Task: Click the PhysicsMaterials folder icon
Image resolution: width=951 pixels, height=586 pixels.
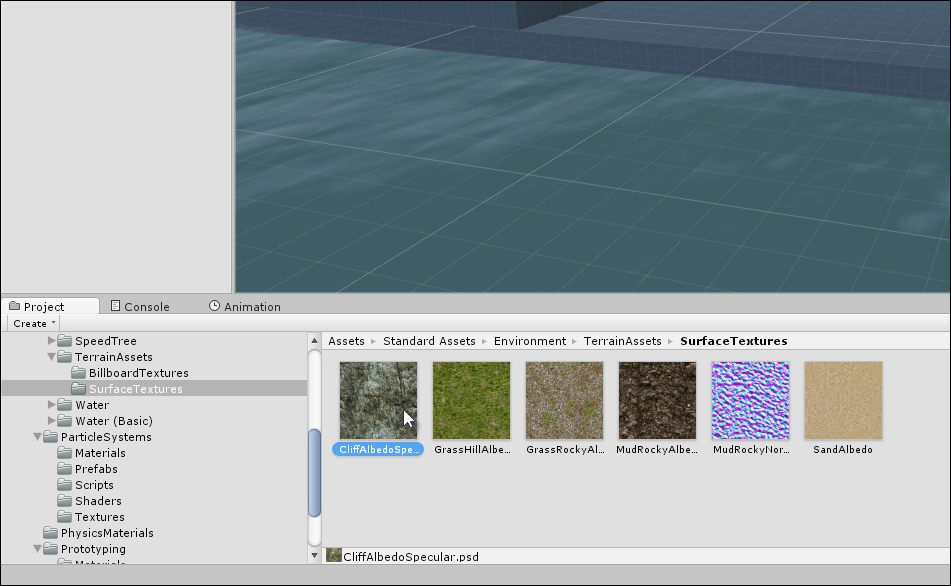Action: click(51, 533)
